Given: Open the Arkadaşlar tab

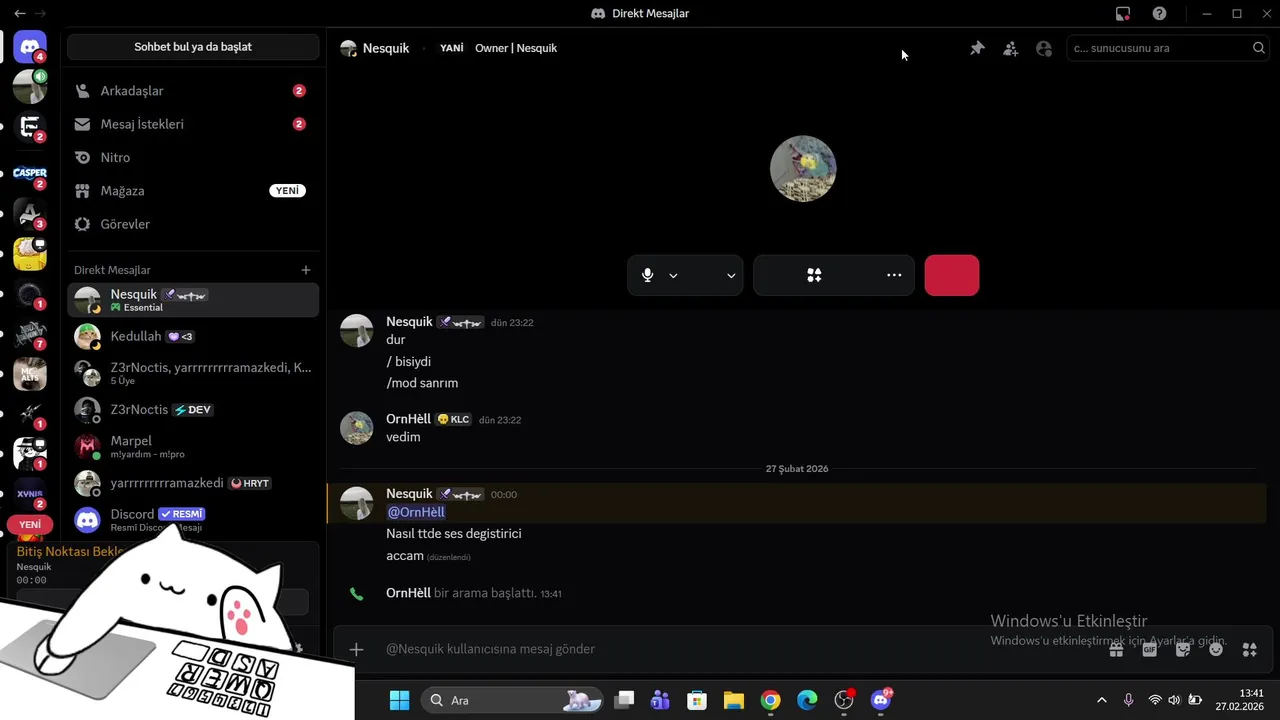Looking at the screenshot, I should (193, 91).
